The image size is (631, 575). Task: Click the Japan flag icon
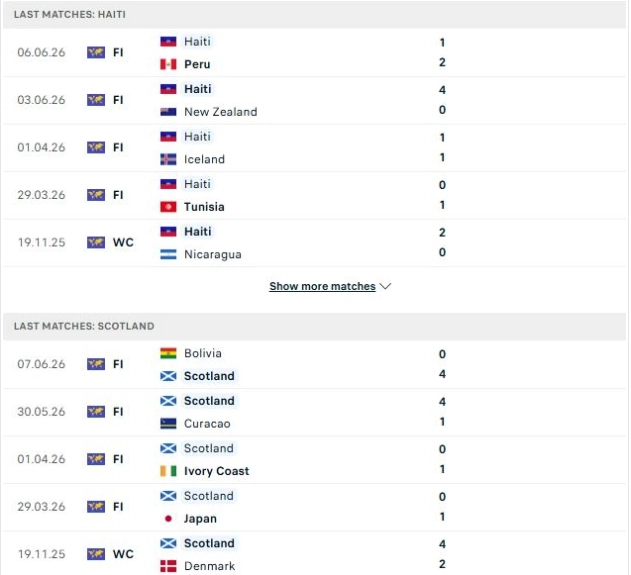(168, 519)
